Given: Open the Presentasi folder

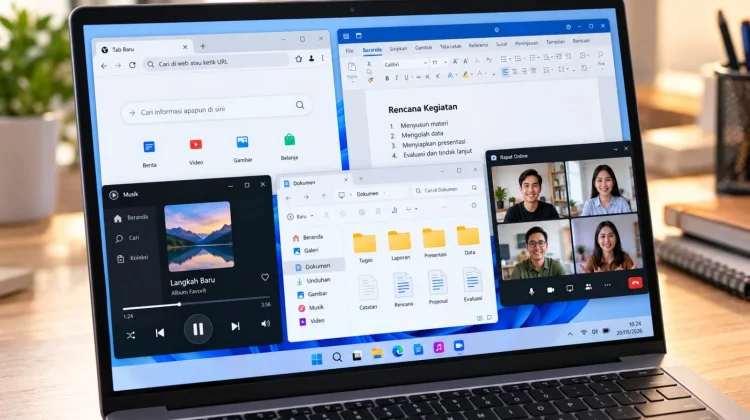Looking at the screenshot, I should pyautogui.click(x=435, y=243).
